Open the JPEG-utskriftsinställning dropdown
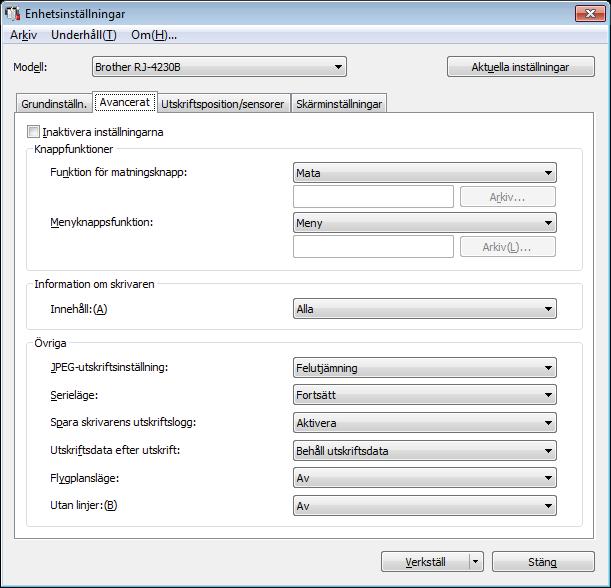The width and height of the screenshot is (611, 588). [x=425, y=368]
